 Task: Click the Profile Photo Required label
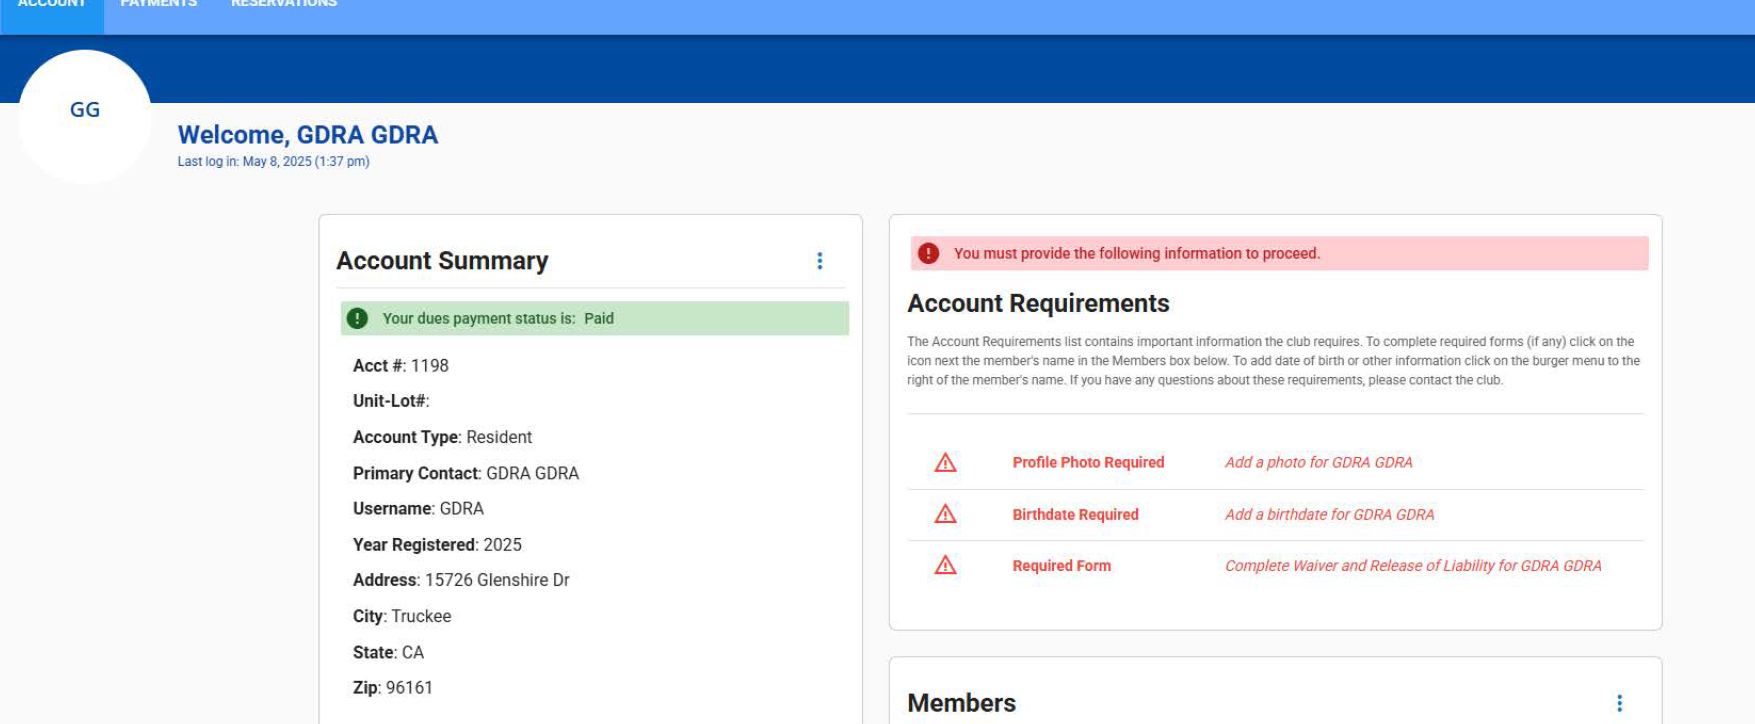coord(1088,463)
